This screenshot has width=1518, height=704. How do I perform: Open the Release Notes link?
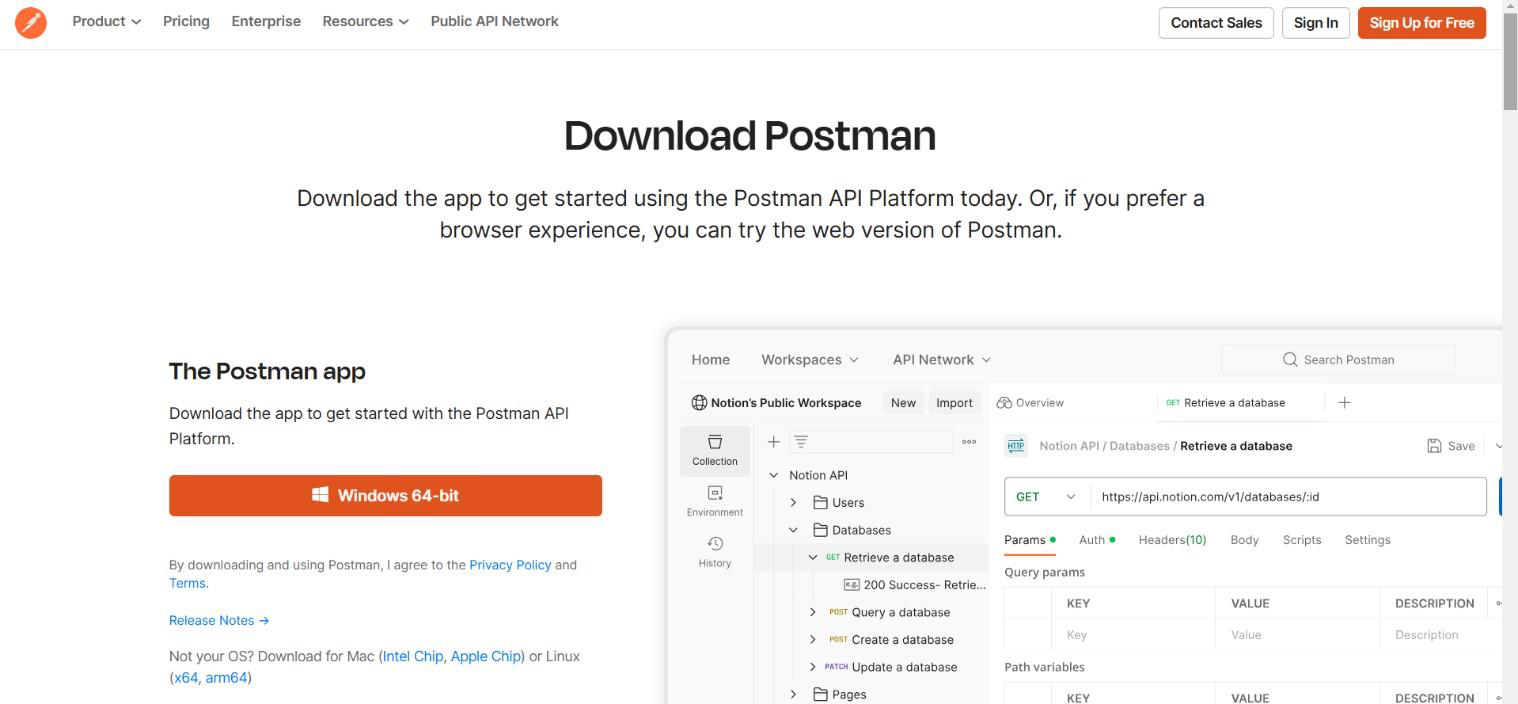tap(219, 620)
